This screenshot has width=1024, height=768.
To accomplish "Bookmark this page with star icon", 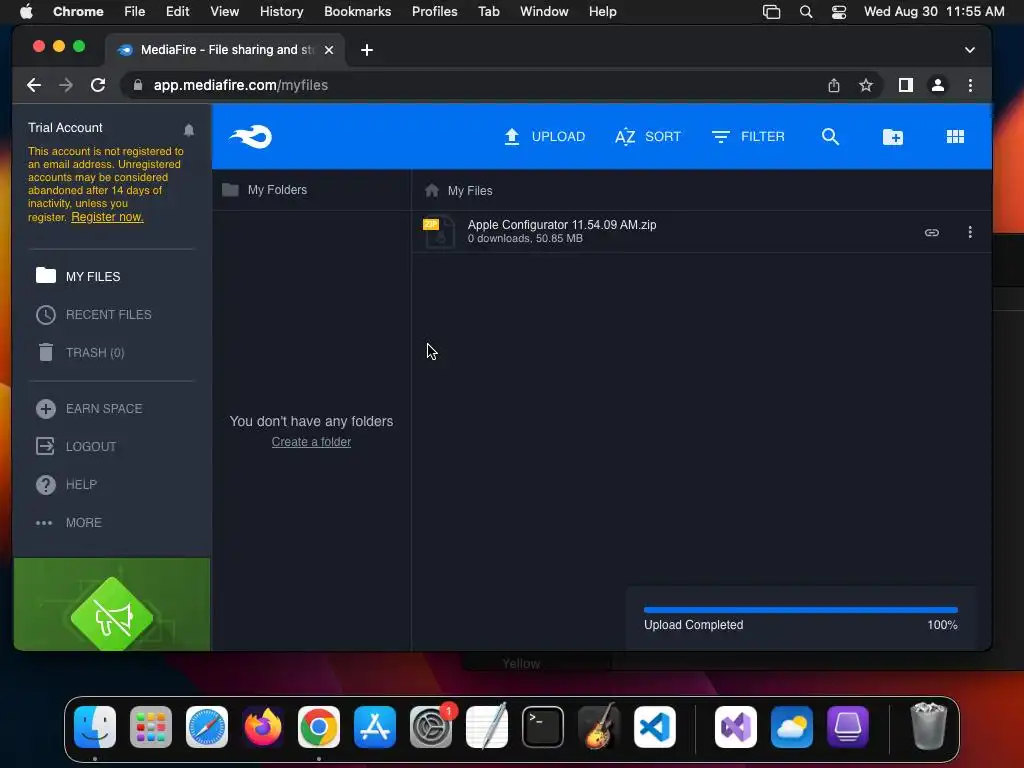I will click(866, 85).
